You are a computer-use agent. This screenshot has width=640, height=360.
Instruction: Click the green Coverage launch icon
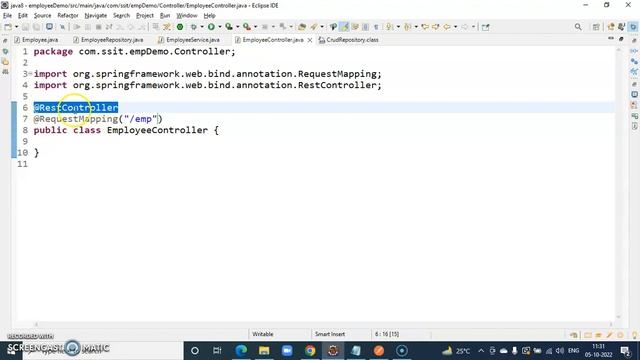(x=180, y=27)
